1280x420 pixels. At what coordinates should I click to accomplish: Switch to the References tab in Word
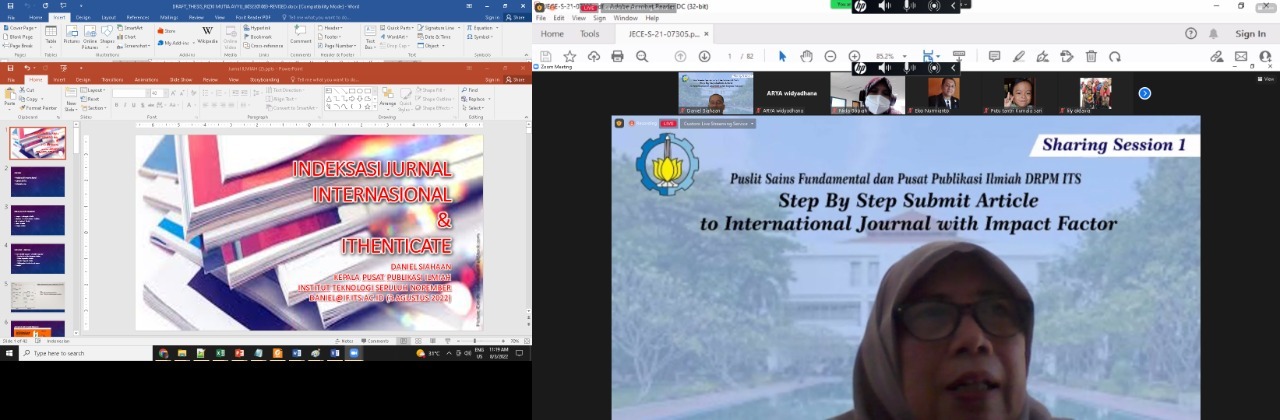click(x=138, y=17)
